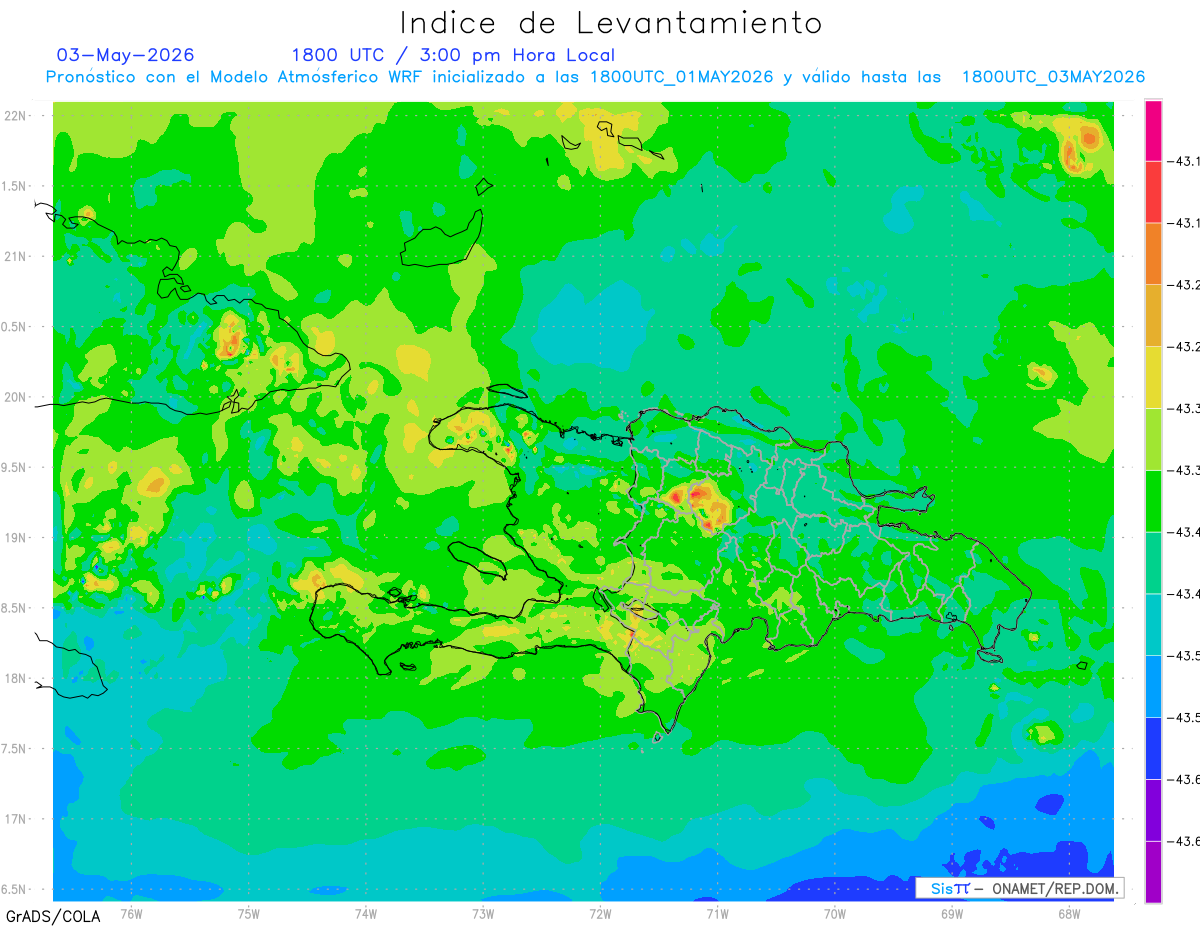The width and height of the screenshot is (1200, 927).
Task: Select the 03-May-2026 date label
Action: pyautogui.click(x=125, y=55)
